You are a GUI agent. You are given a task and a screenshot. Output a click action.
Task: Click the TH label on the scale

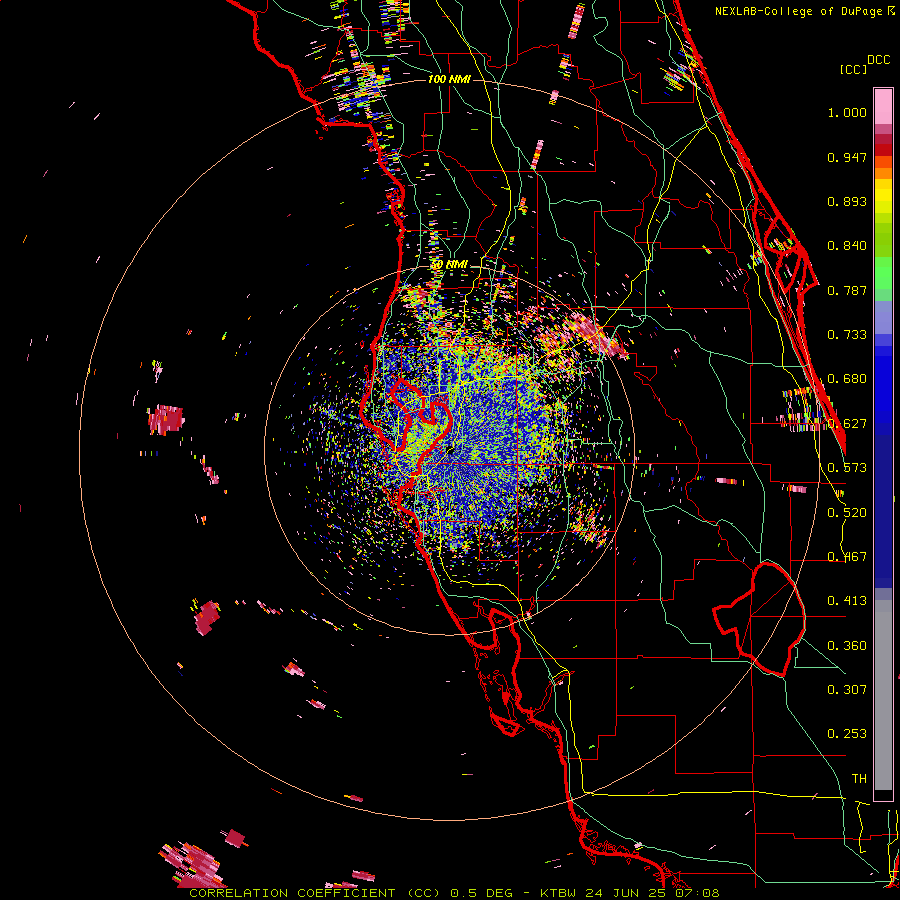[x=859, y=779]
